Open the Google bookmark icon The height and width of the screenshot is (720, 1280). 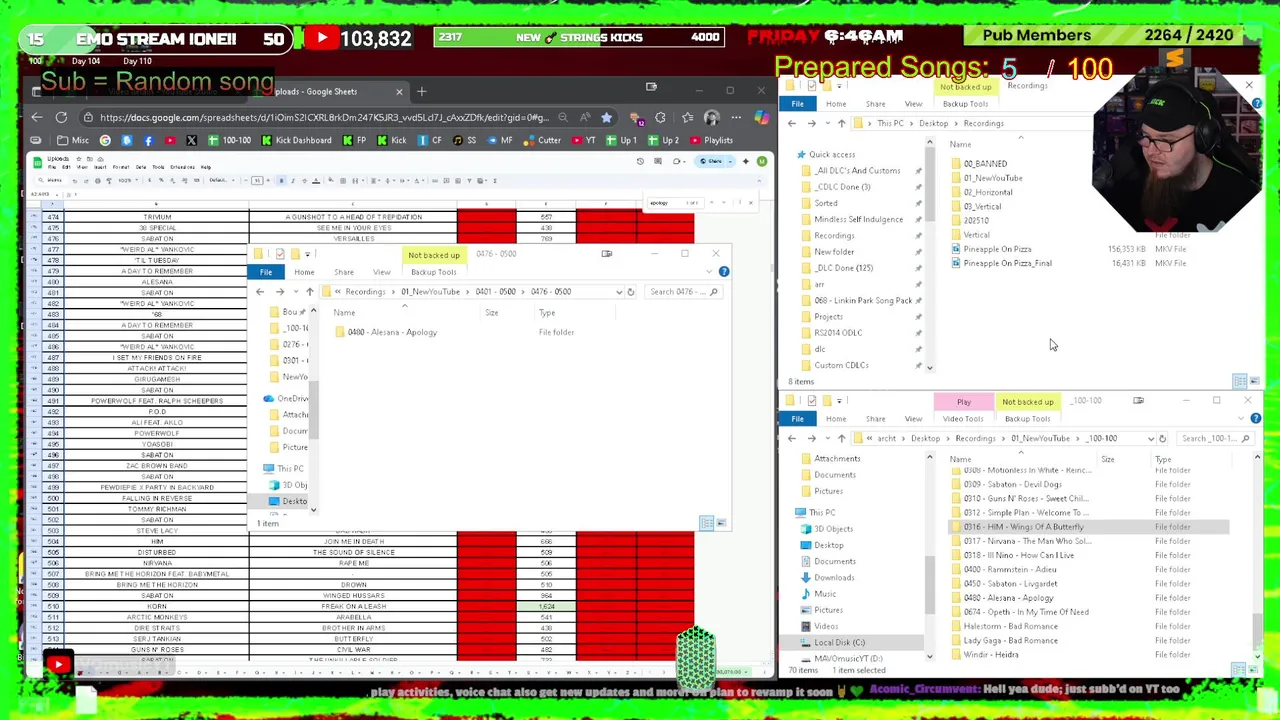coord(105,140)
